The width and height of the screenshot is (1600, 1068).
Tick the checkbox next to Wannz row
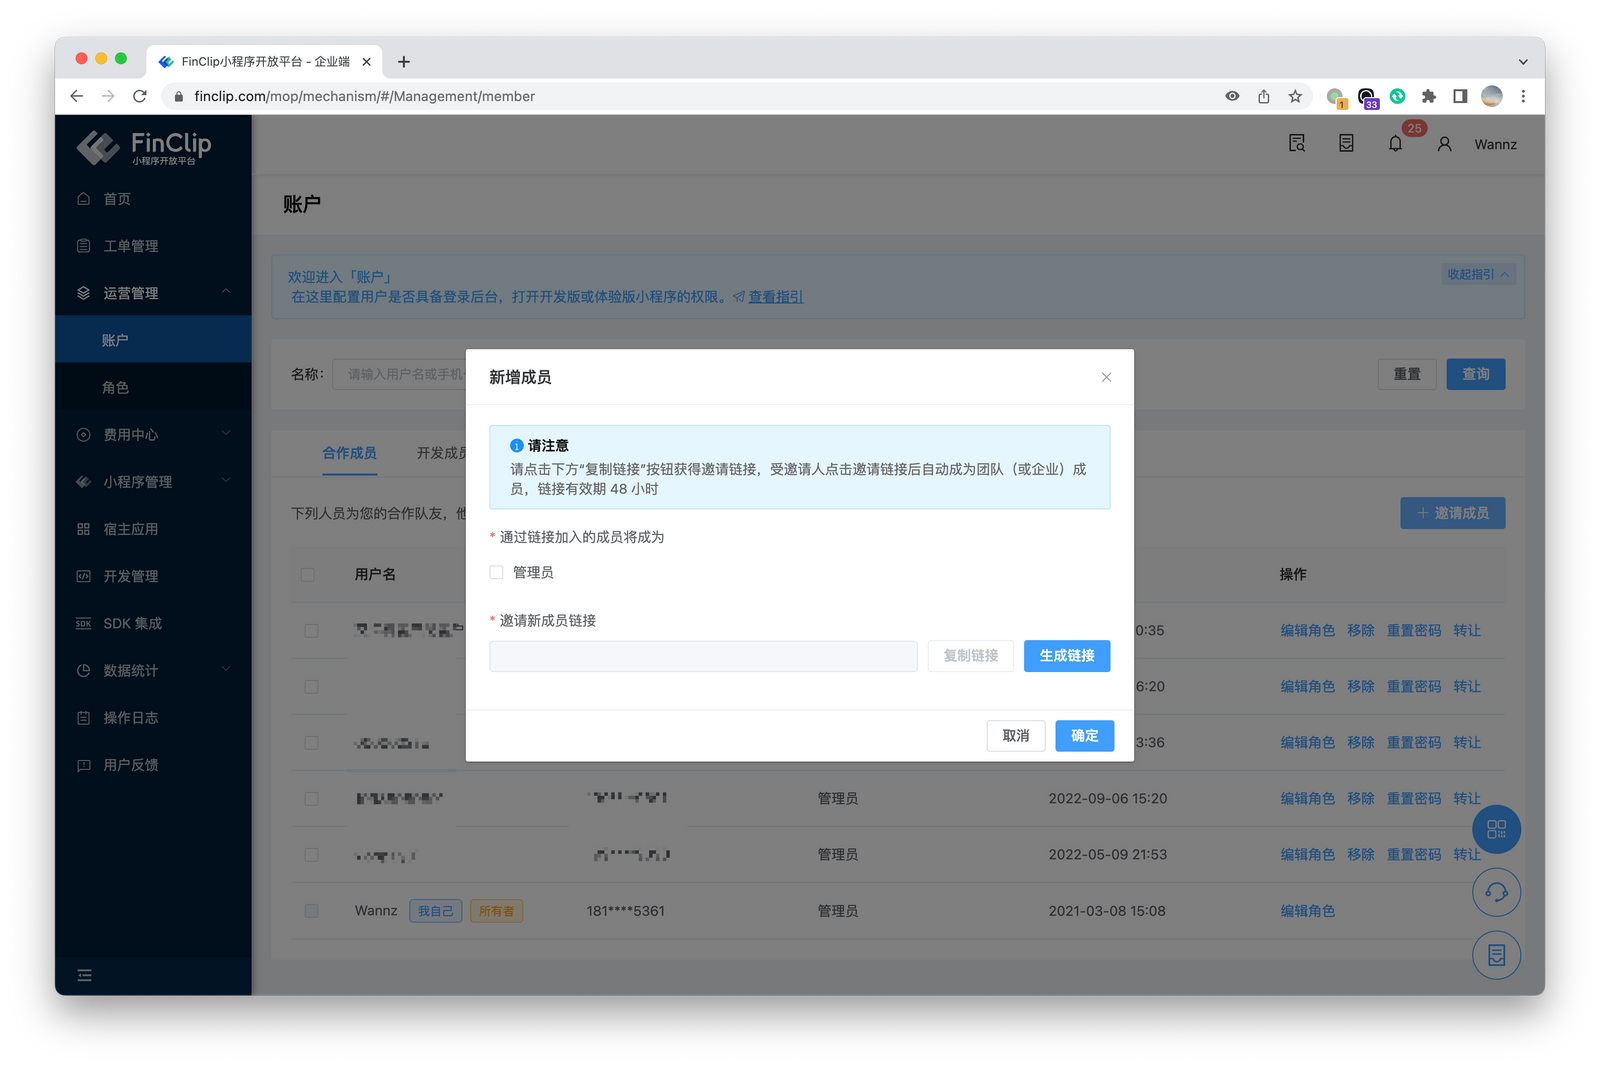point(311,910)
